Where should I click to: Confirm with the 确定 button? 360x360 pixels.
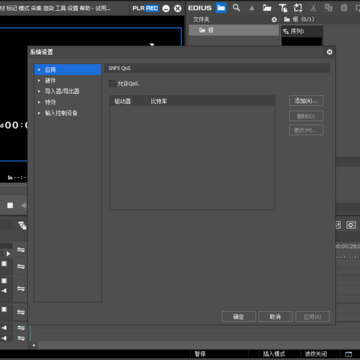click(239, 317)
